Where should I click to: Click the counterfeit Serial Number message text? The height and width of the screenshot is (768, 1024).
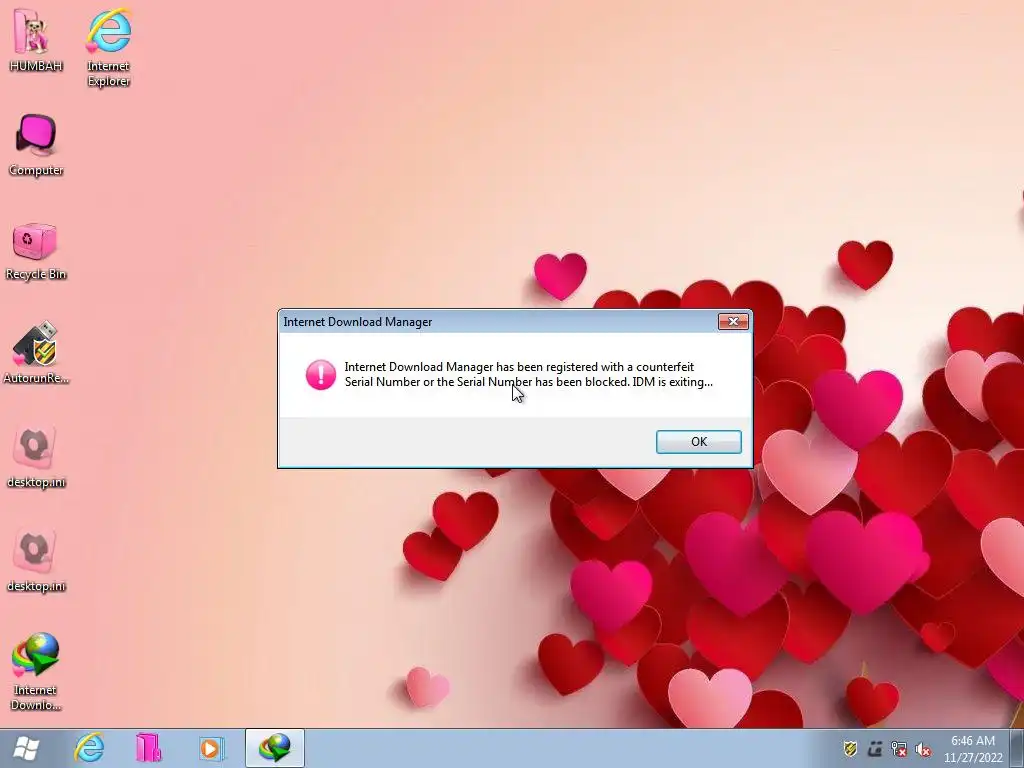point(528,374)
